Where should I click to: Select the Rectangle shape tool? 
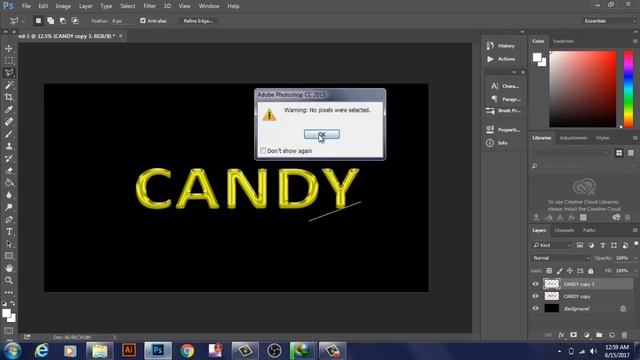coord(9,256)
